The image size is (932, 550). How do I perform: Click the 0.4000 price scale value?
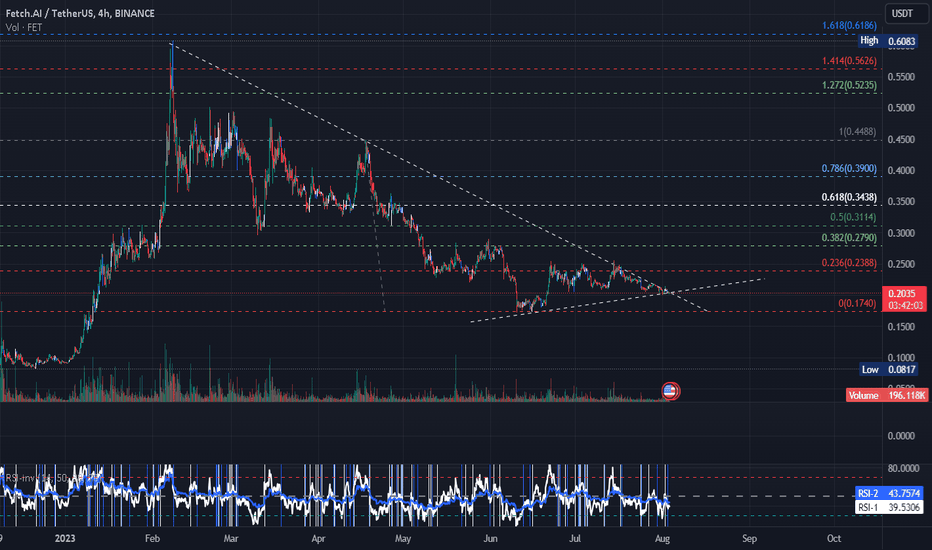pyautogui.click(x=901, y=171)
